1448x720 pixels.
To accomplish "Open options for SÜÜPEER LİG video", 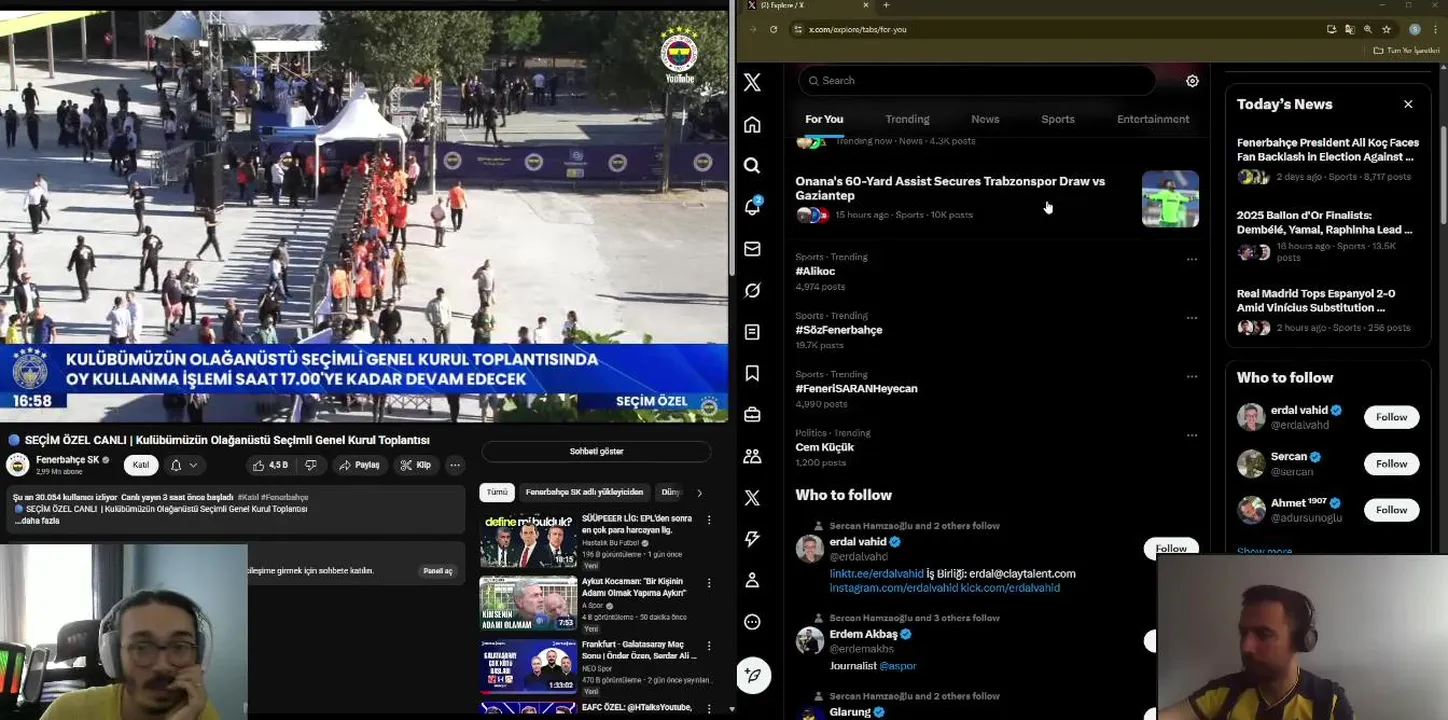I will coord(709,520).
